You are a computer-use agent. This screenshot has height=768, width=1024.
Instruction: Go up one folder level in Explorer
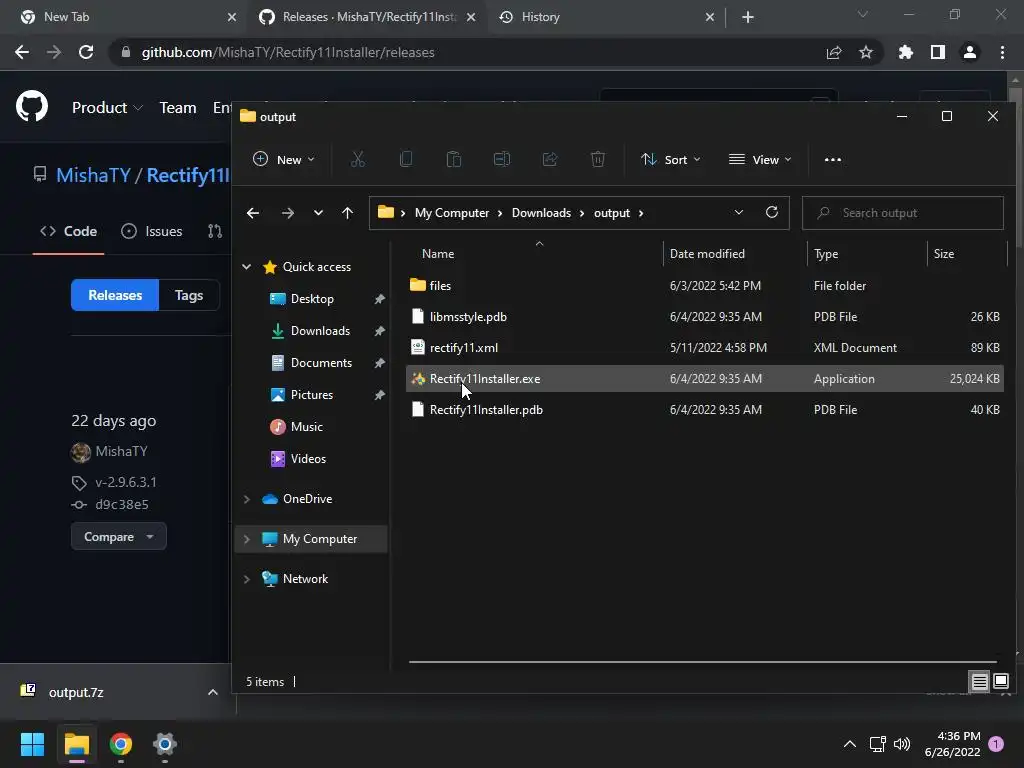pyautogui.click(x=347, y=213)
